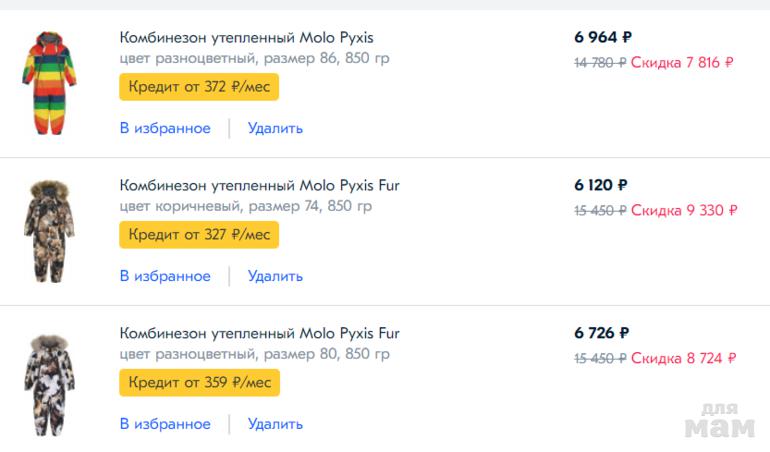This screenshot has width=770, height=452.
Task: Delete the rainbow Molo Pyxis from cart
Action: (x=275, y=128)
